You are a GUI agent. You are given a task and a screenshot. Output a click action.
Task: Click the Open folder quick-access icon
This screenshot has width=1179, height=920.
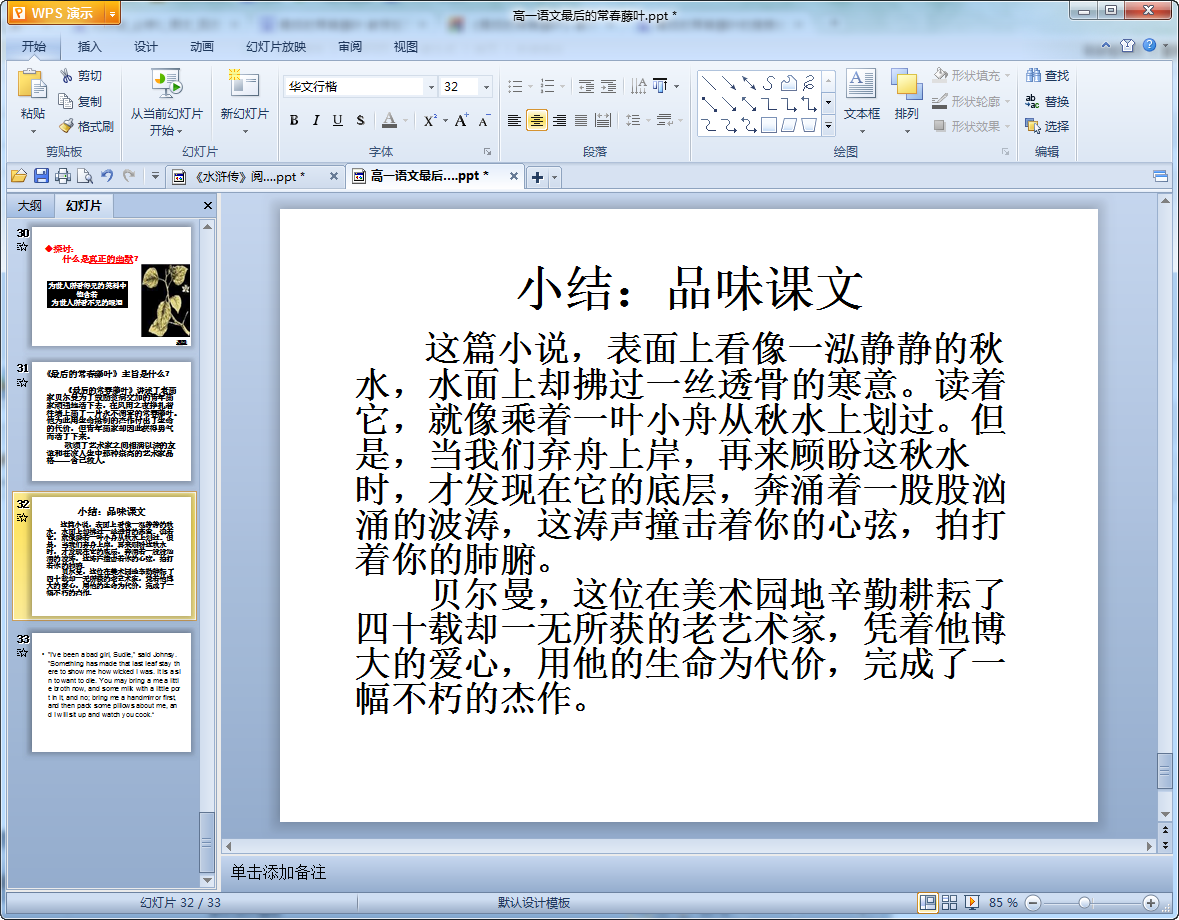(19, 177)
